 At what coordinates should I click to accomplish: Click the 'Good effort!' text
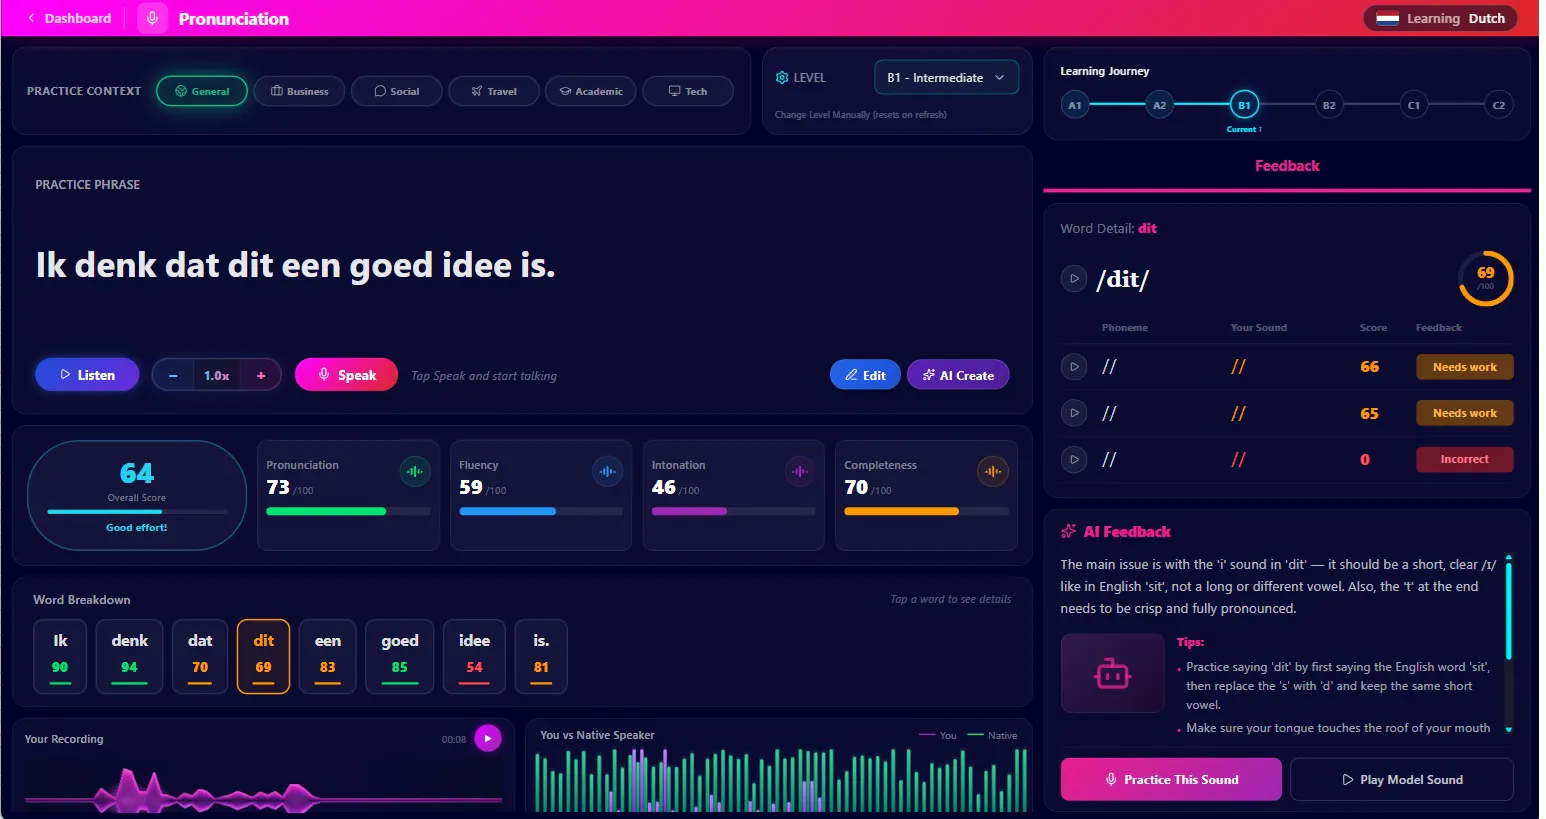[137, 528]
